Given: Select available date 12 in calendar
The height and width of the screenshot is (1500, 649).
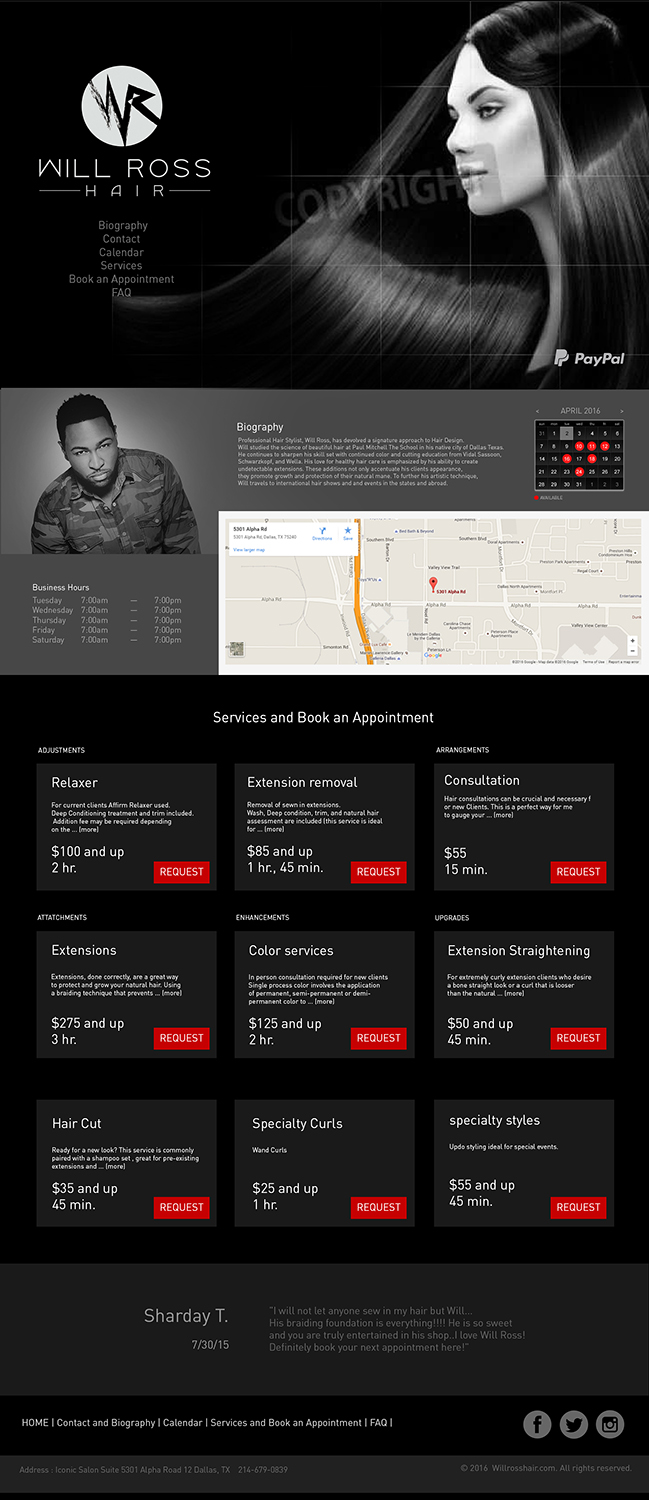Looking at the screenshot, I should (604, 446).
